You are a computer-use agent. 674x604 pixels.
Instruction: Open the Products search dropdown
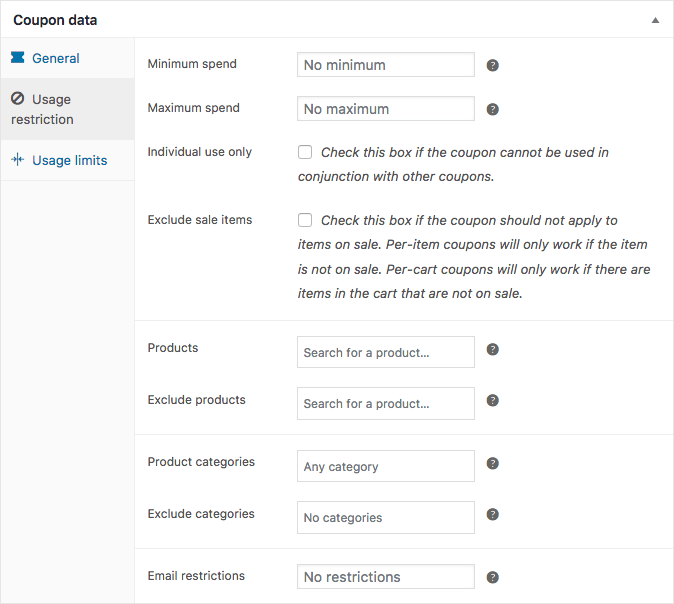pyautogui.click(x=385, y=352)
